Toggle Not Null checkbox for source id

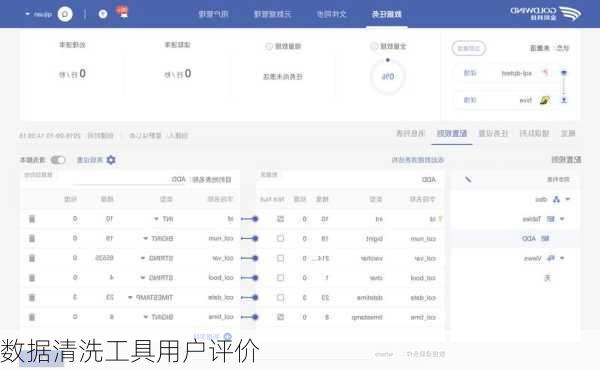(x=280, y=219)
